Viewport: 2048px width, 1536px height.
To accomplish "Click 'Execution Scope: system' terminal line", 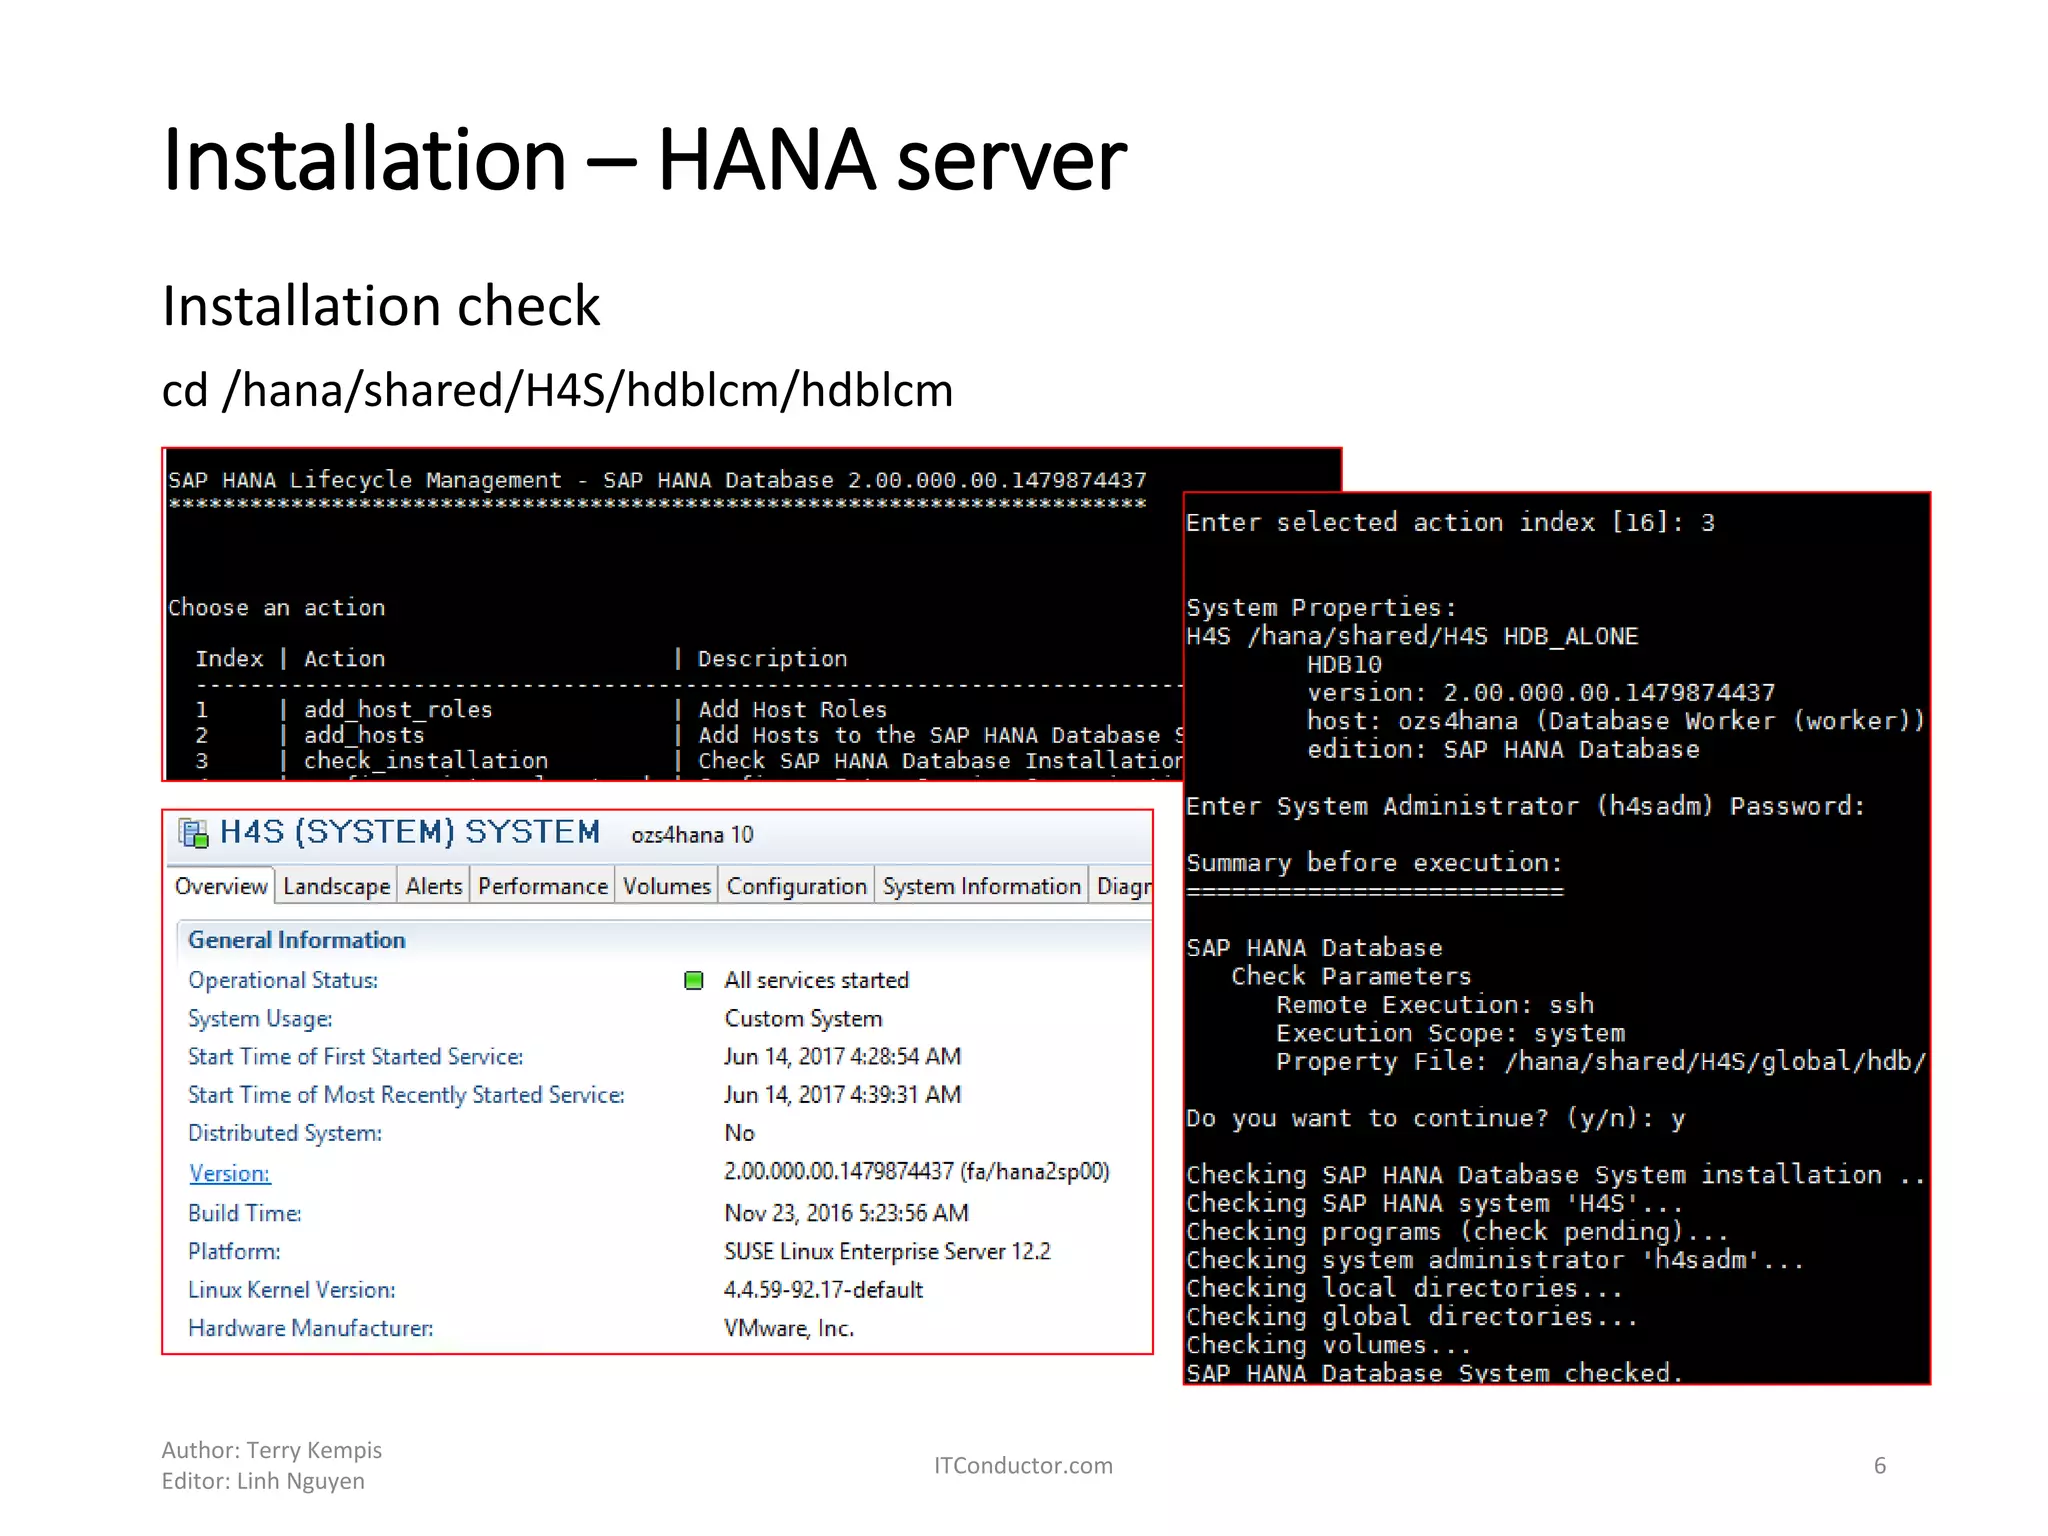I will [1450, 1033].
